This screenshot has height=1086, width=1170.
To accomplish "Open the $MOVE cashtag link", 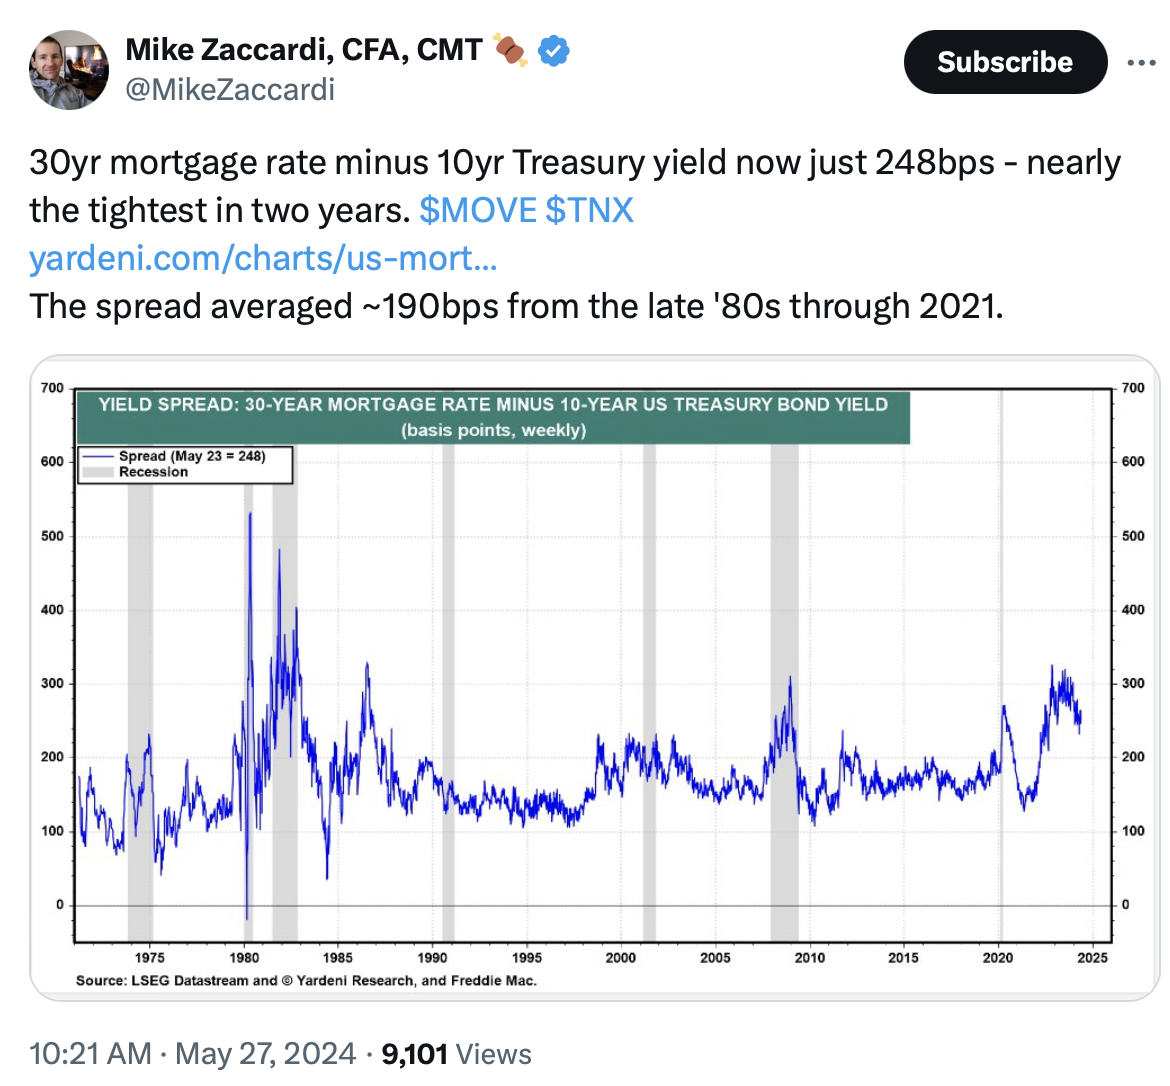I will (x=478, y=210).
